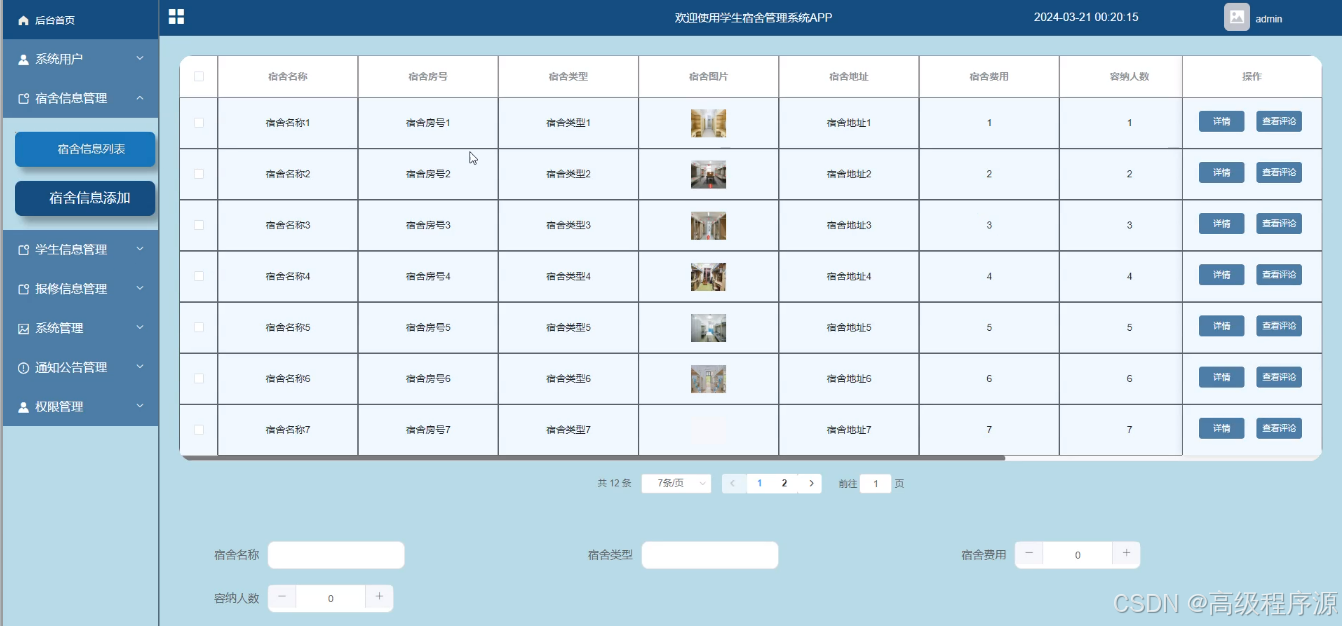The image size is (1342, 626).
Task: Click the 宿舍名称 search input field
Action: click(336, 555)
